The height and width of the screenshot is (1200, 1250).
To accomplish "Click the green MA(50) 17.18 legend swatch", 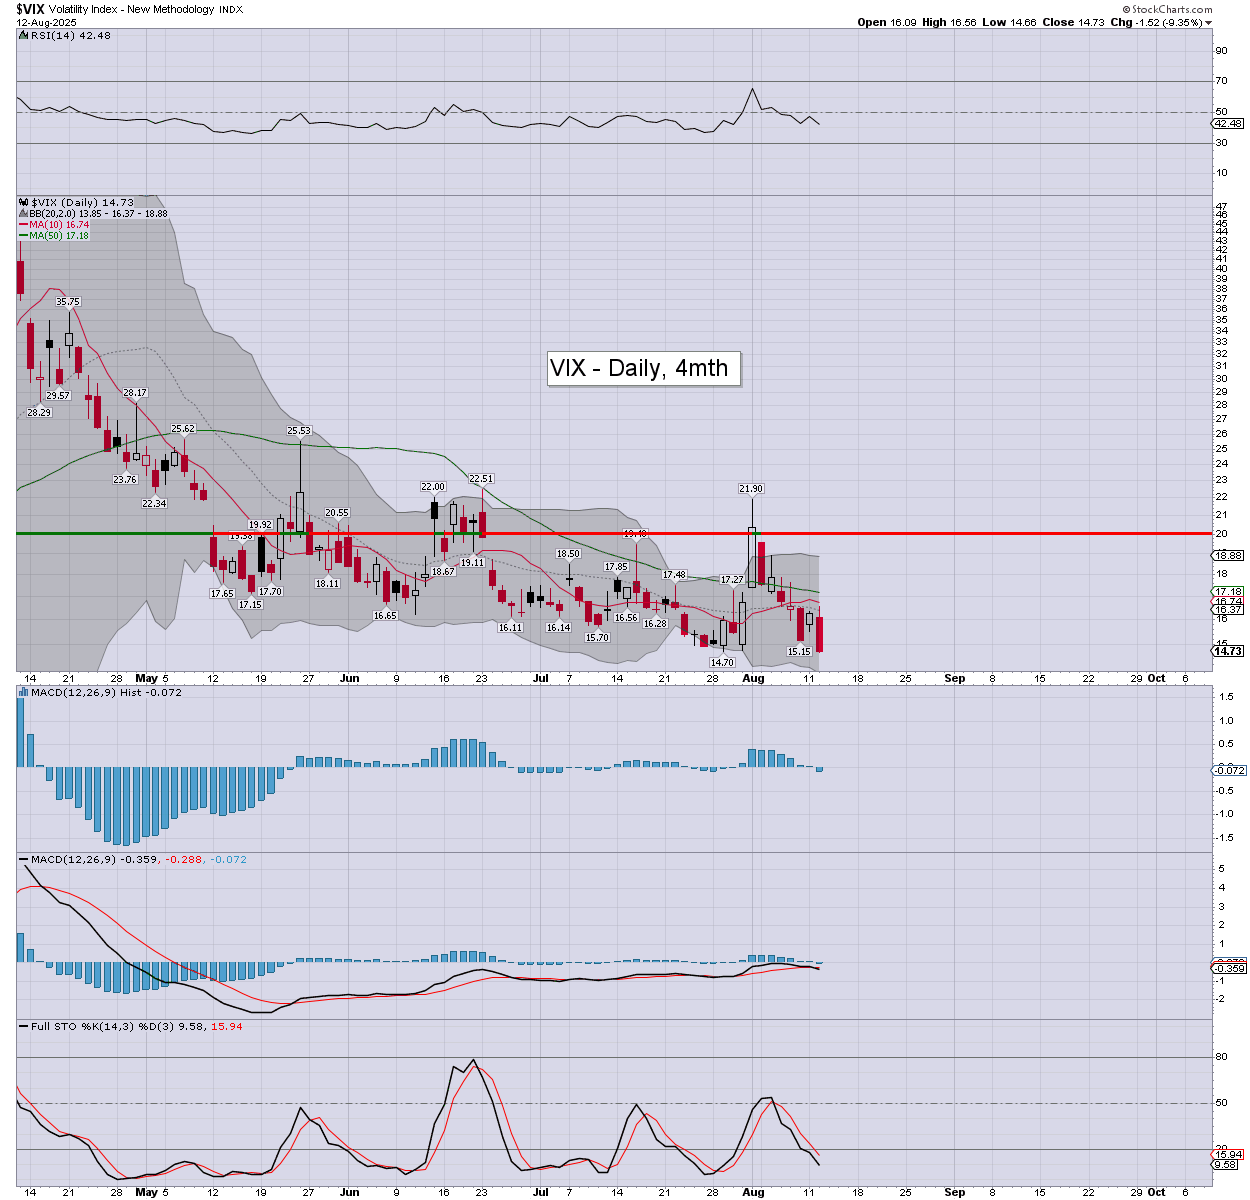I will [x=23, y=236].
